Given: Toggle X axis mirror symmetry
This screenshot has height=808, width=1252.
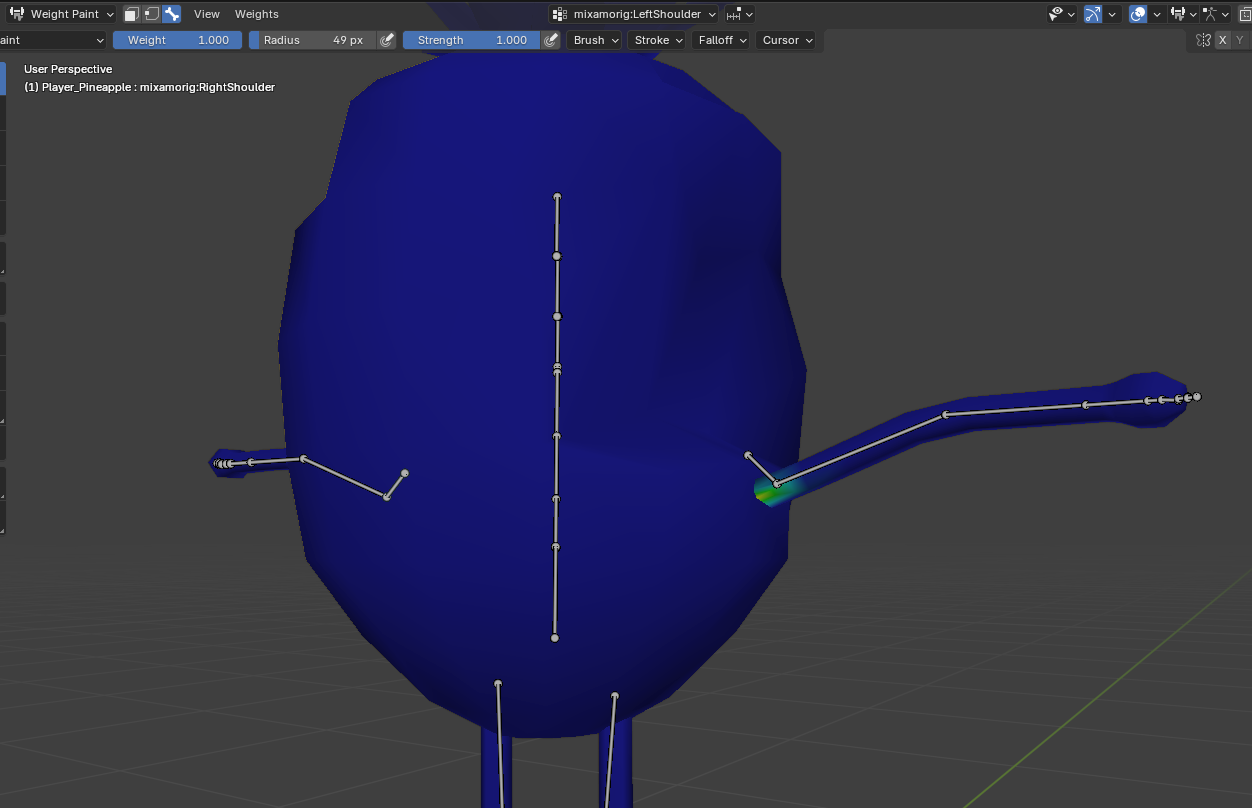Looking at the screenshot, I should (1223, 40).
